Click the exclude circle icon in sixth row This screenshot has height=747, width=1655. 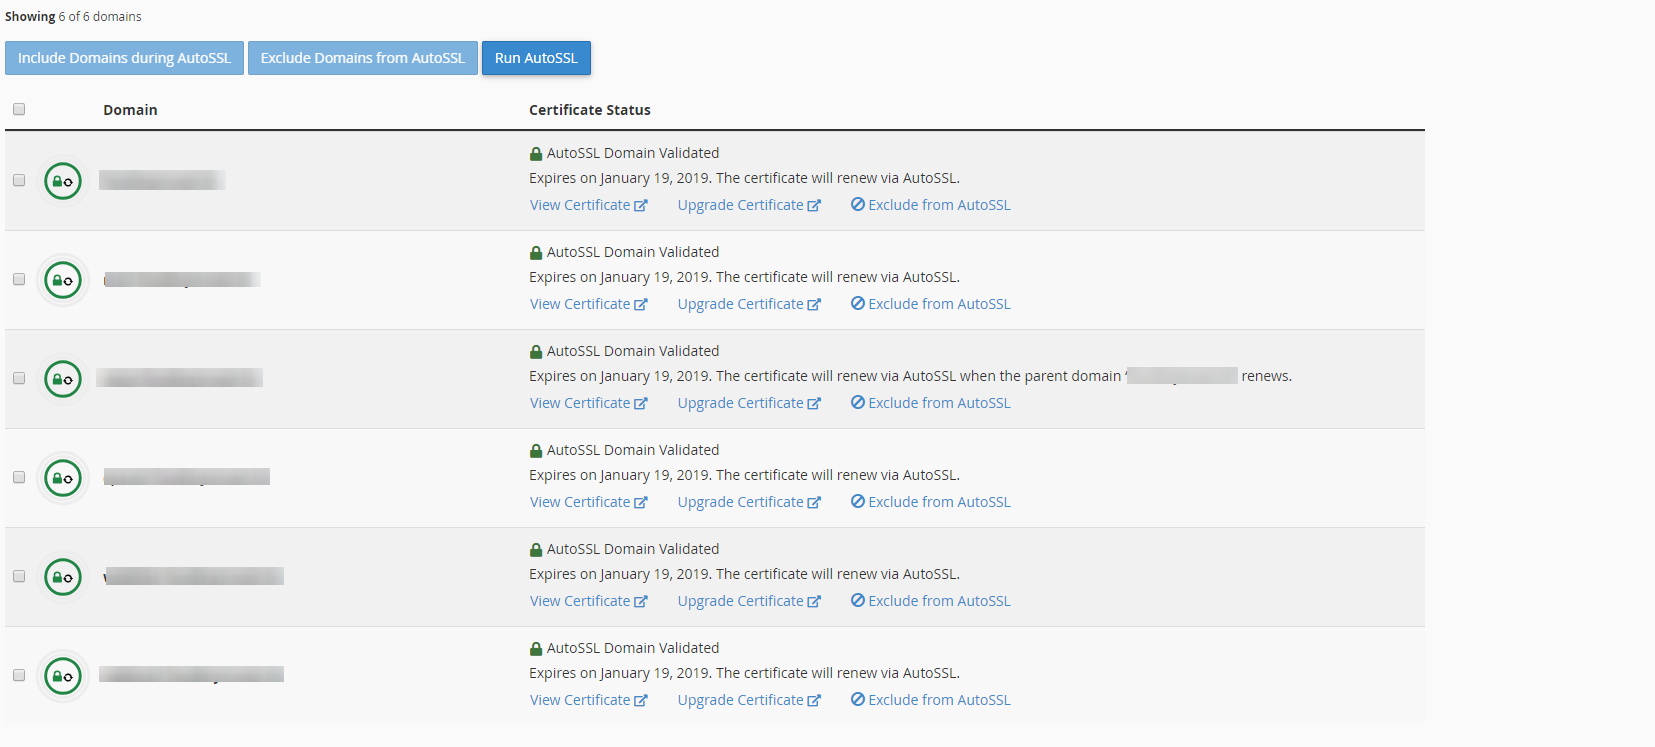tap(858, 699)
